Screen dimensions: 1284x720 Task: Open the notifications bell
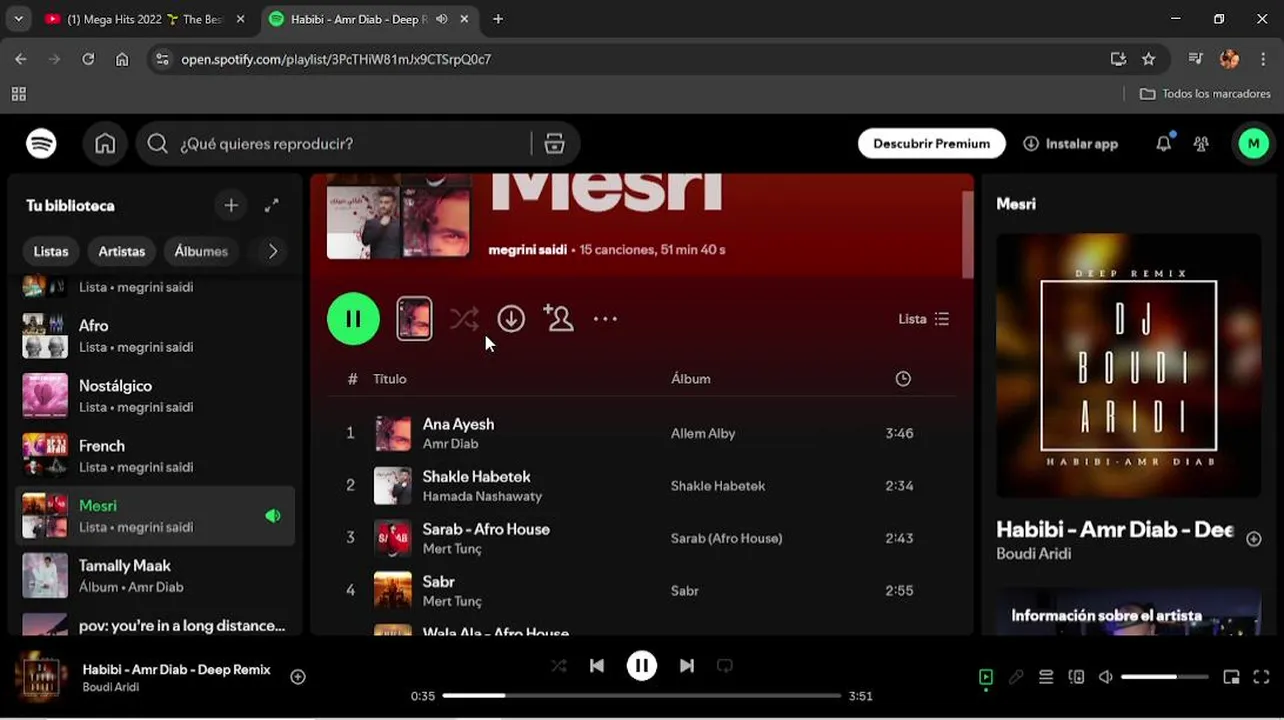coord(1163,144)
